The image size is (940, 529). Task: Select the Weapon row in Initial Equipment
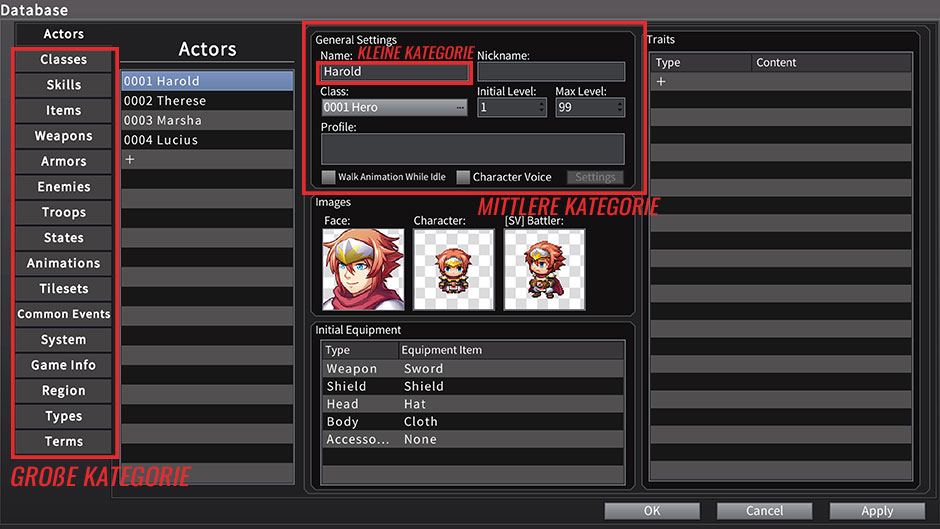[x=472, y=368]
